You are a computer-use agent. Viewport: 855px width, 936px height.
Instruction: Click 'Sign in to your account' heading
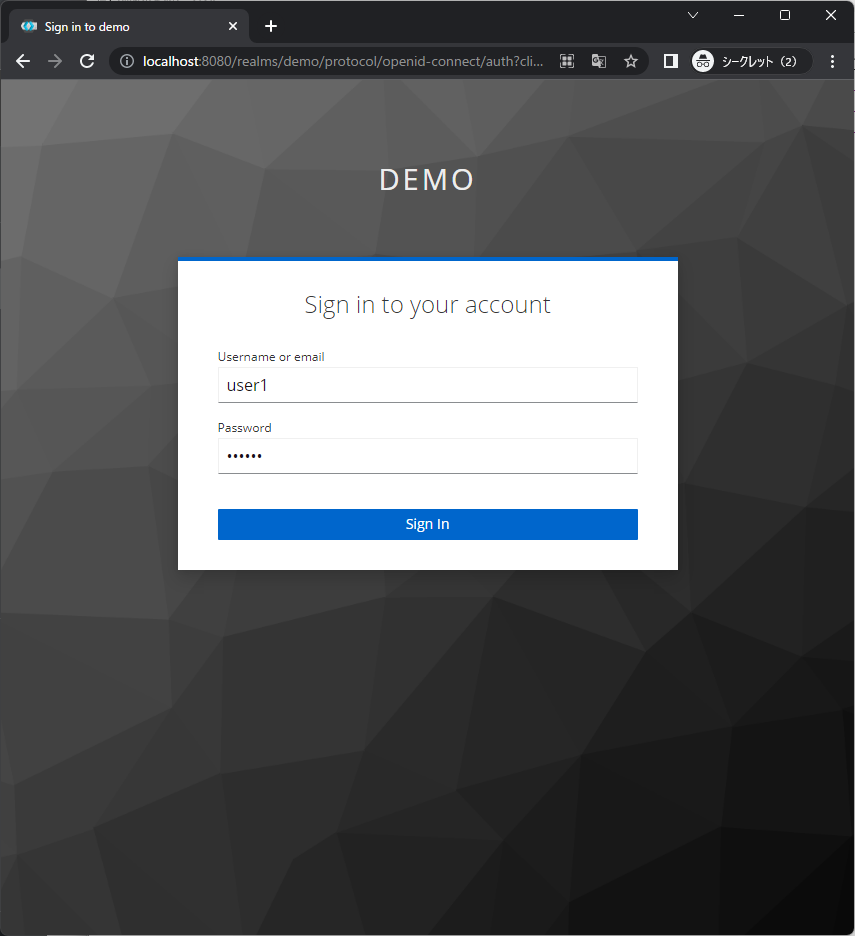pos(428,305)
